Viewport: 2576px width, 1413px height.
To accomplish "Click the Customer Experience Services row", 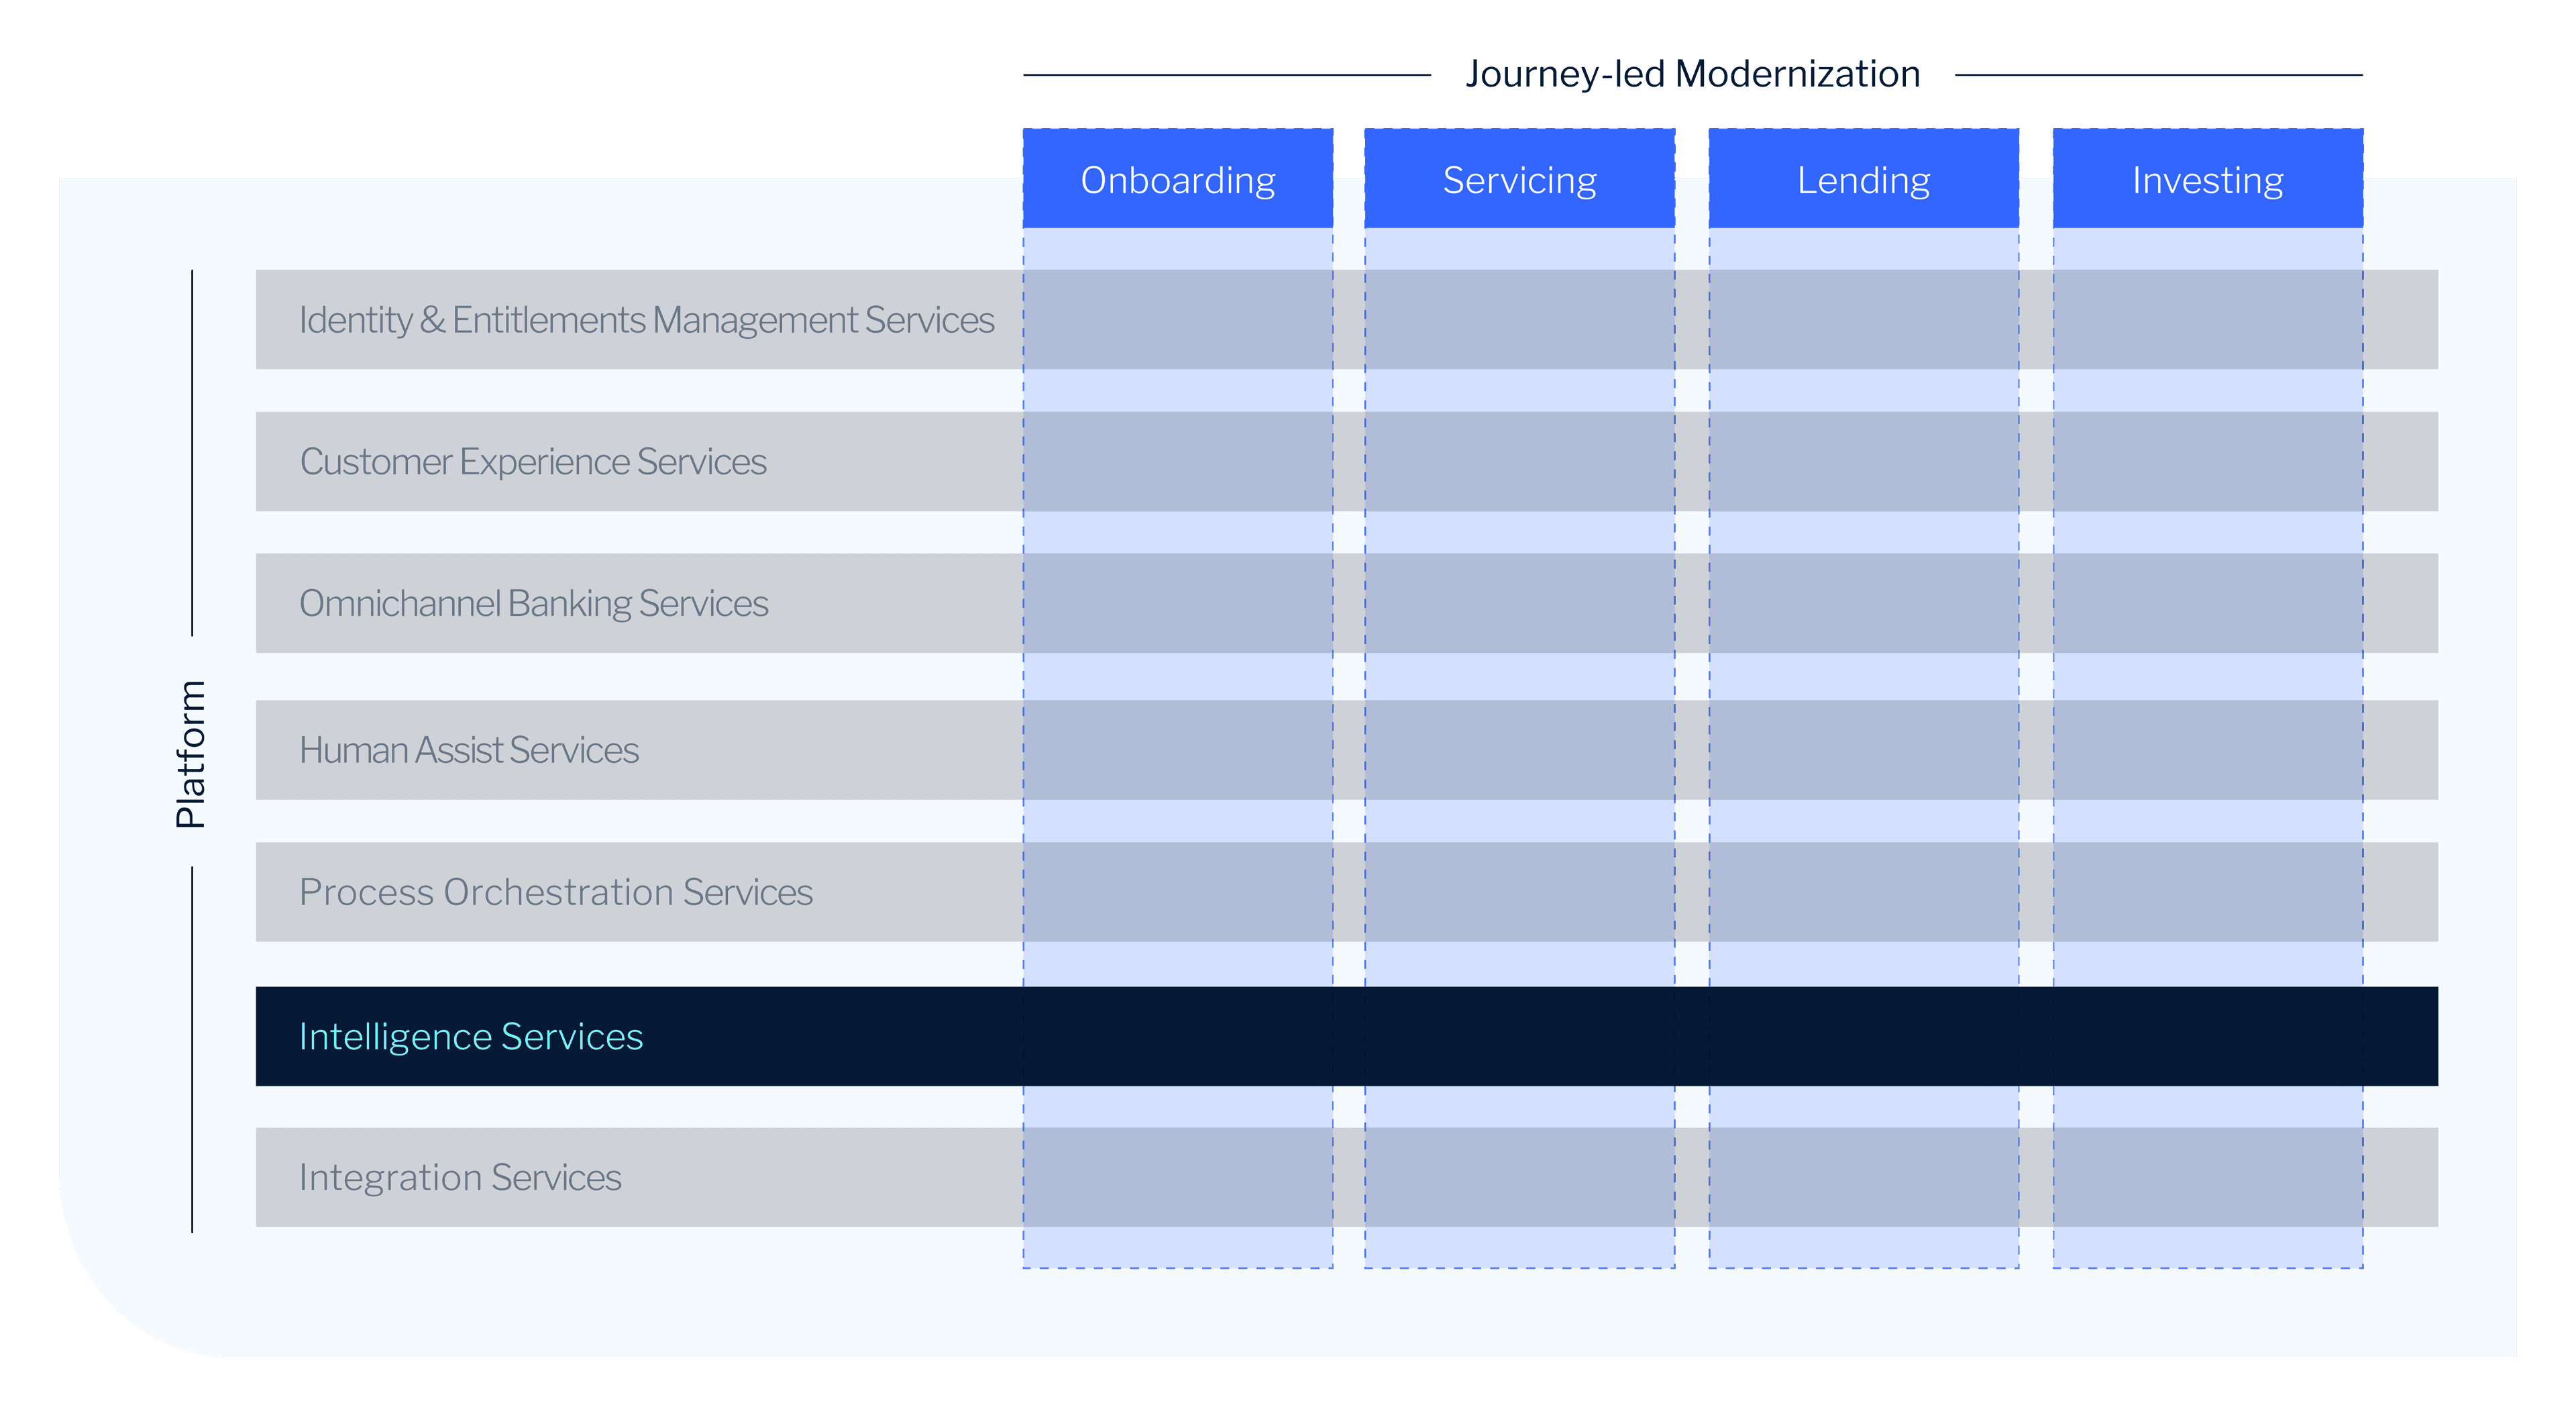I will pyautogui.click(x=533, y=461).
